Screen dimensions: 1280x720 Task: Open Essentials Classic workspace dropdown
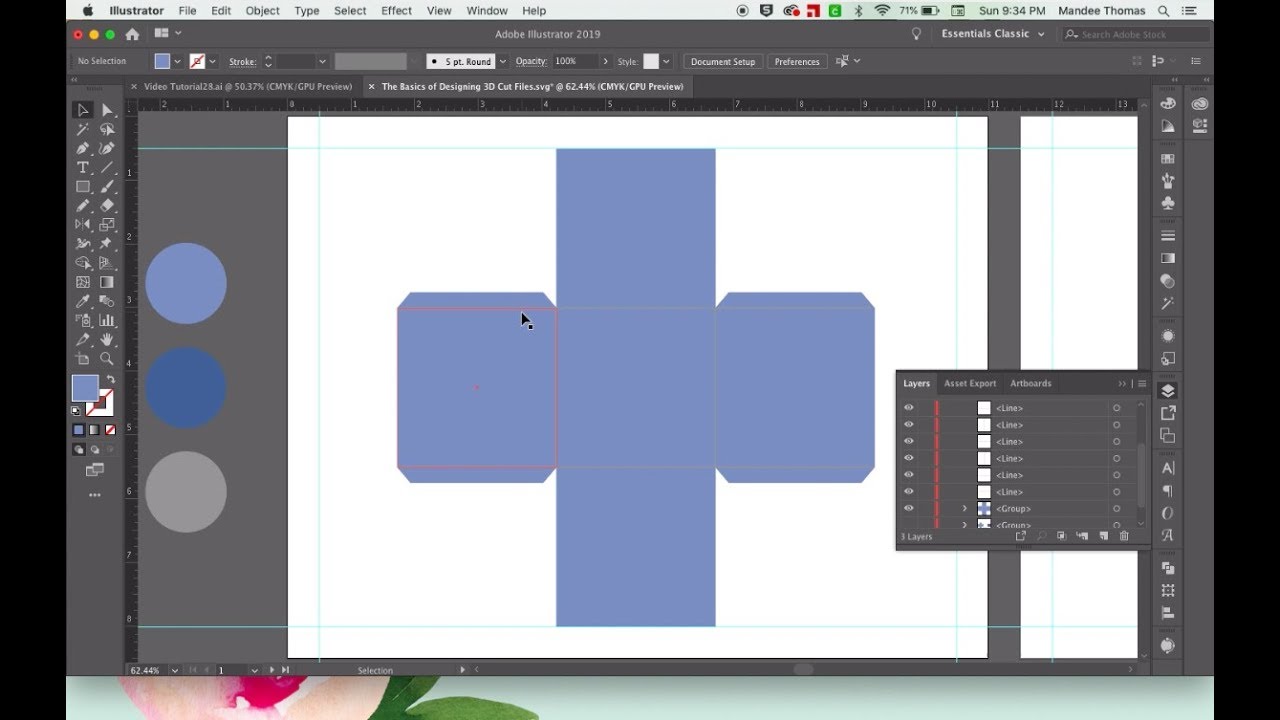click(x=992, y=34)
